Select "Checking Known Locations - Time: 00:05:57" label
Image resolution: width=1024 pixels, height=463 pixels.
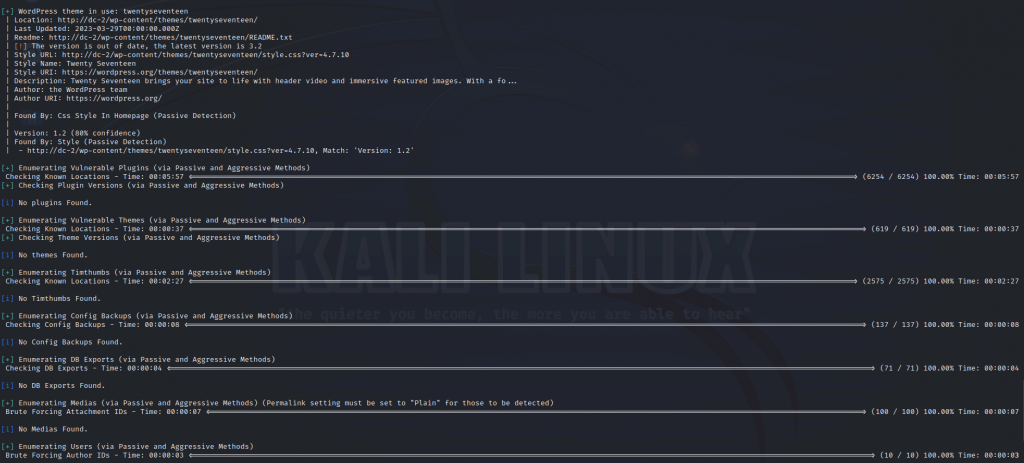[95, 177]
